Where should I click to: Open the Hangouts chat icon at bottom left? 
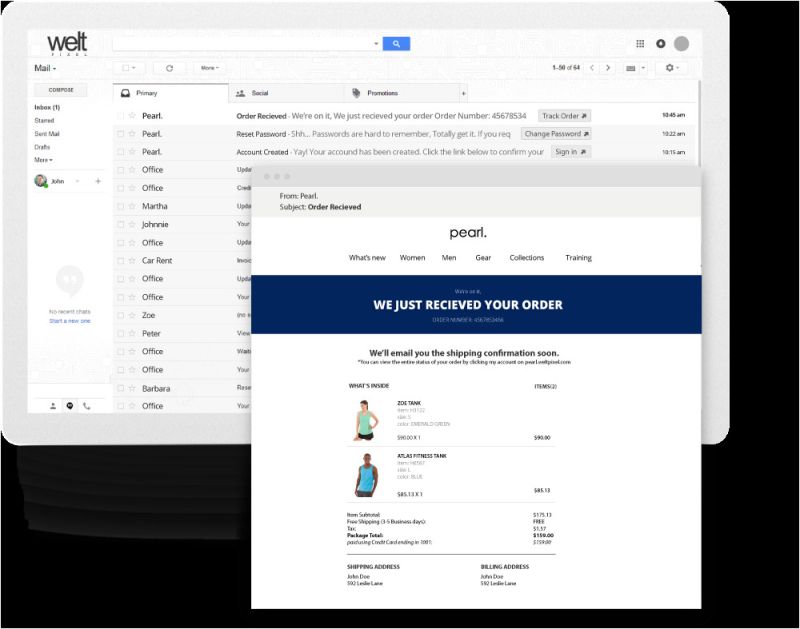[x=70, y=406]
